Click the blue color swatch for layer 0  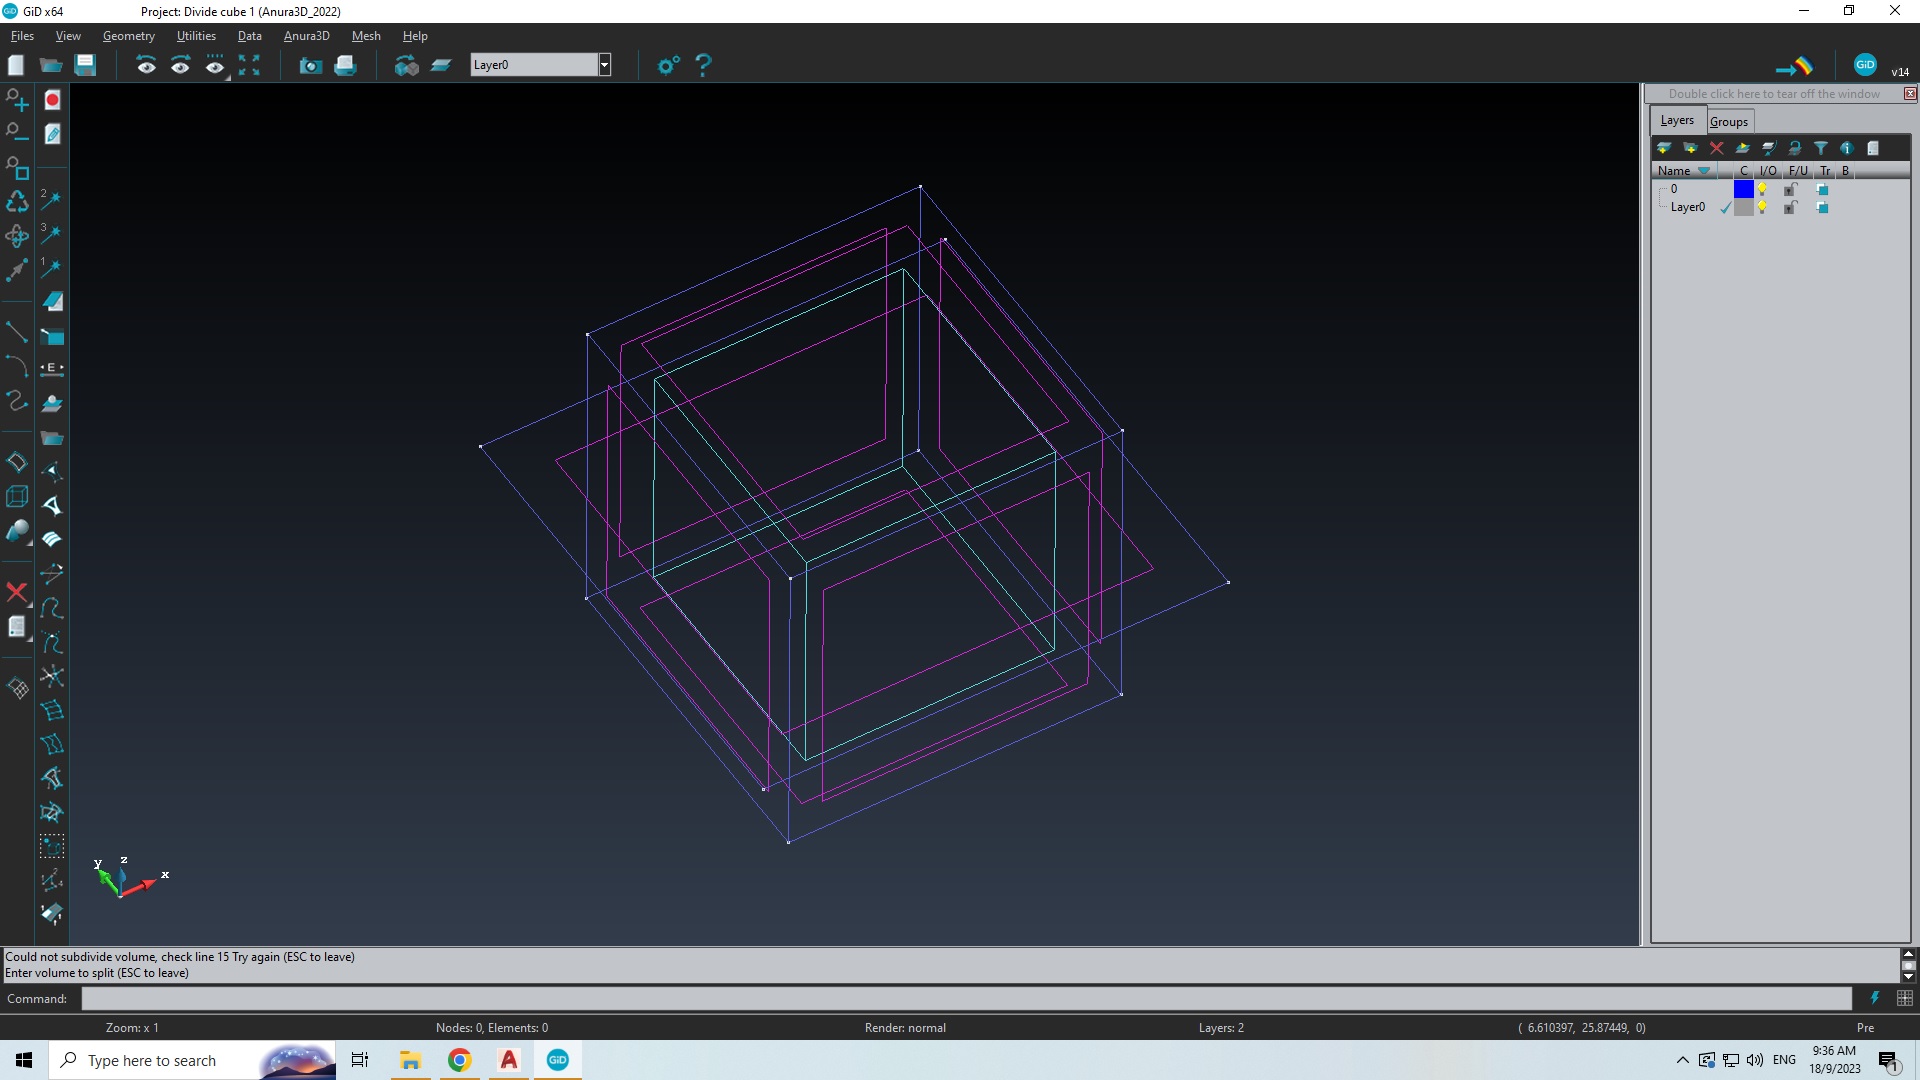coord(1741,189)
